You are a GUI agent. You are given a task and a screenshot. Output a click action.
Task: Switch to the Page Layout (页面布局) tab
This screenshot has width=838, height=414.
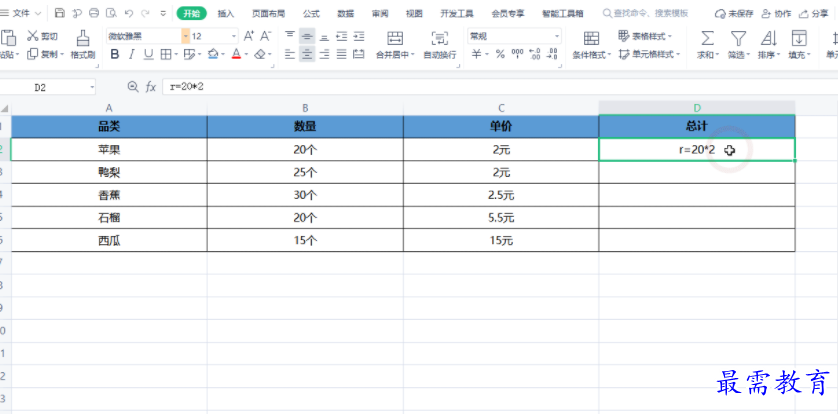268,13
